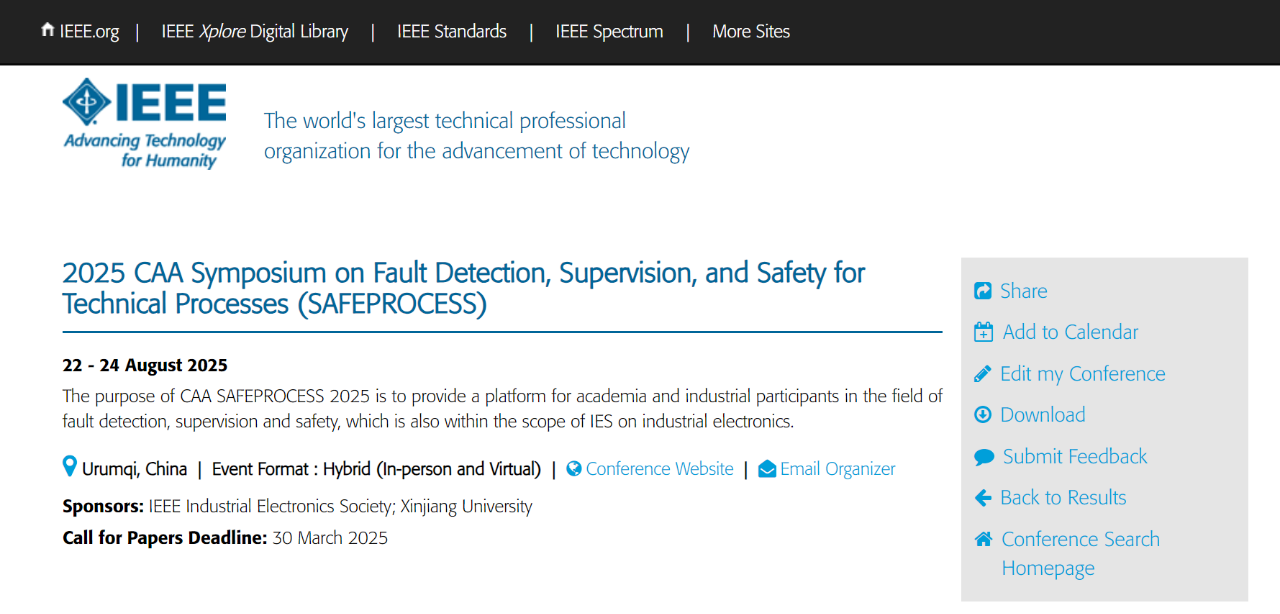Click the Conference Search home icon
This screenshot has width=1280, height=614.
(983, 539)
